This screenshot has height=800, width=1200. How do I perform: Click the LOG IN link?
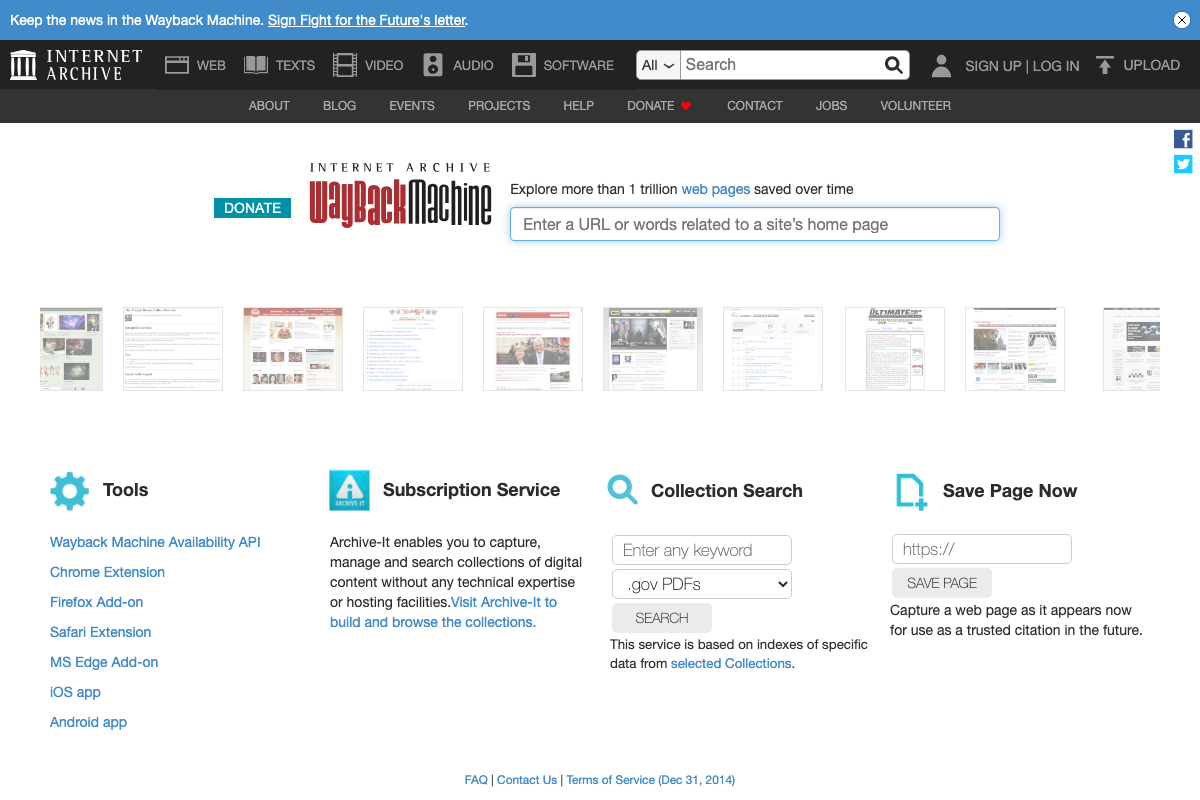(1056, 66)
